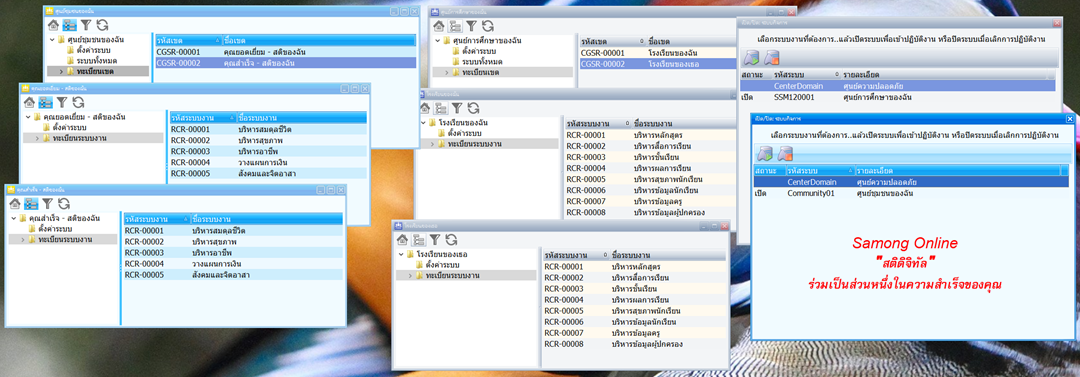Toggle tree view icon in โรงเรียนของฉัน window
This screenshot has width=1080, height=377.
pos(441,108)
